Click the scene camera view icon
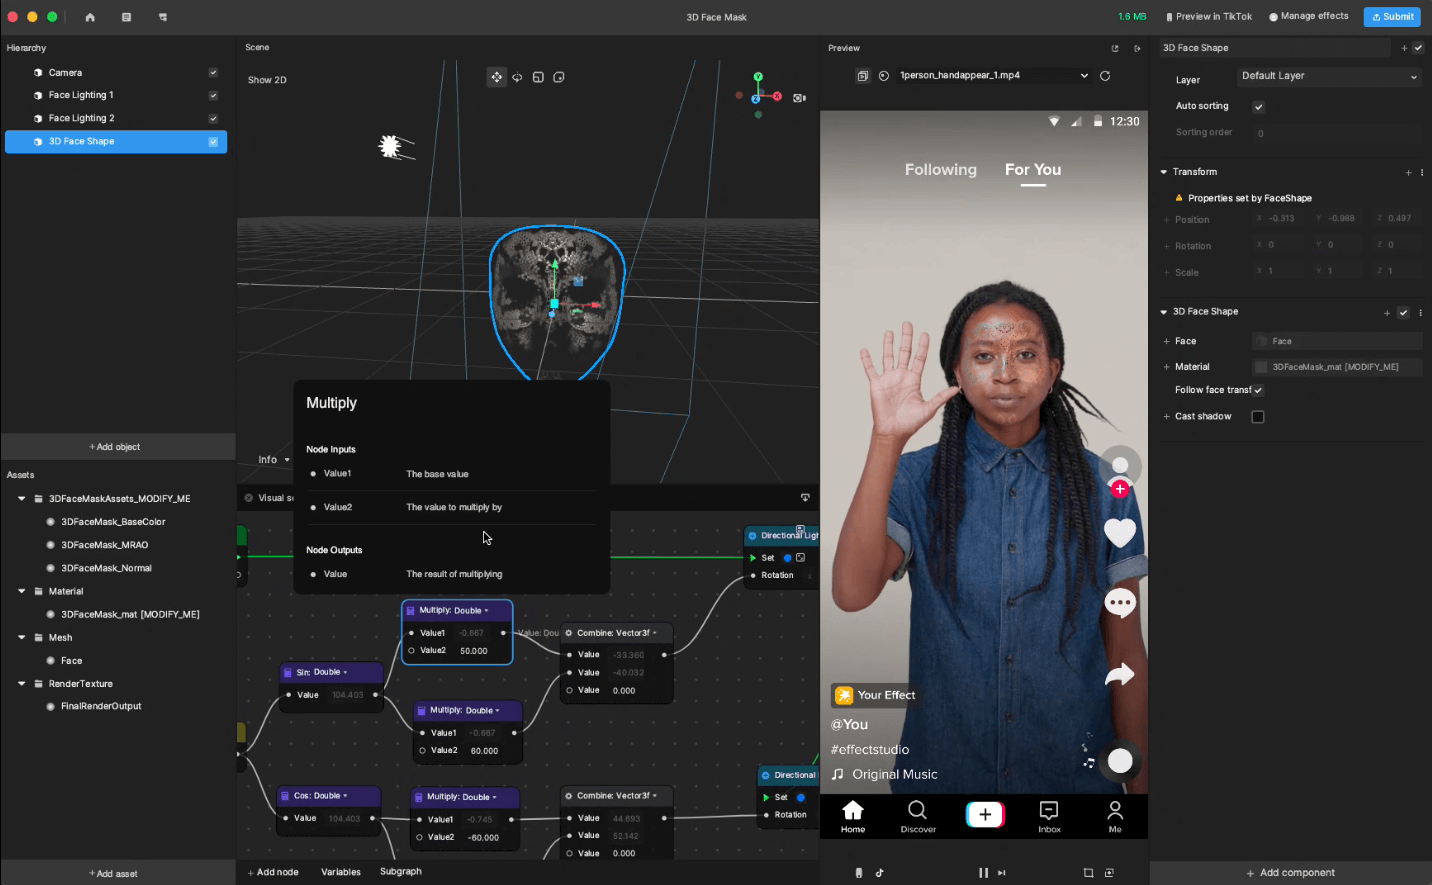This screenshot has height=885, width=1432. [x=799, y=98]
